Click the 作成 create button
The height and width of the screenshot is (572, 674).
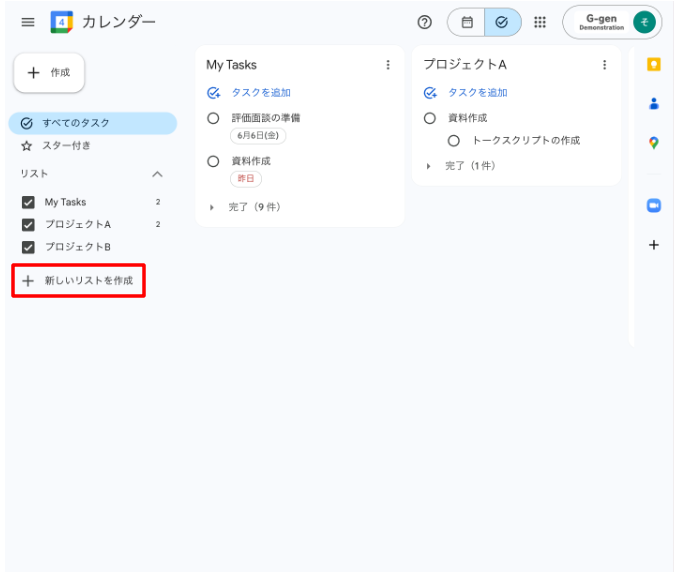(49, 73)
